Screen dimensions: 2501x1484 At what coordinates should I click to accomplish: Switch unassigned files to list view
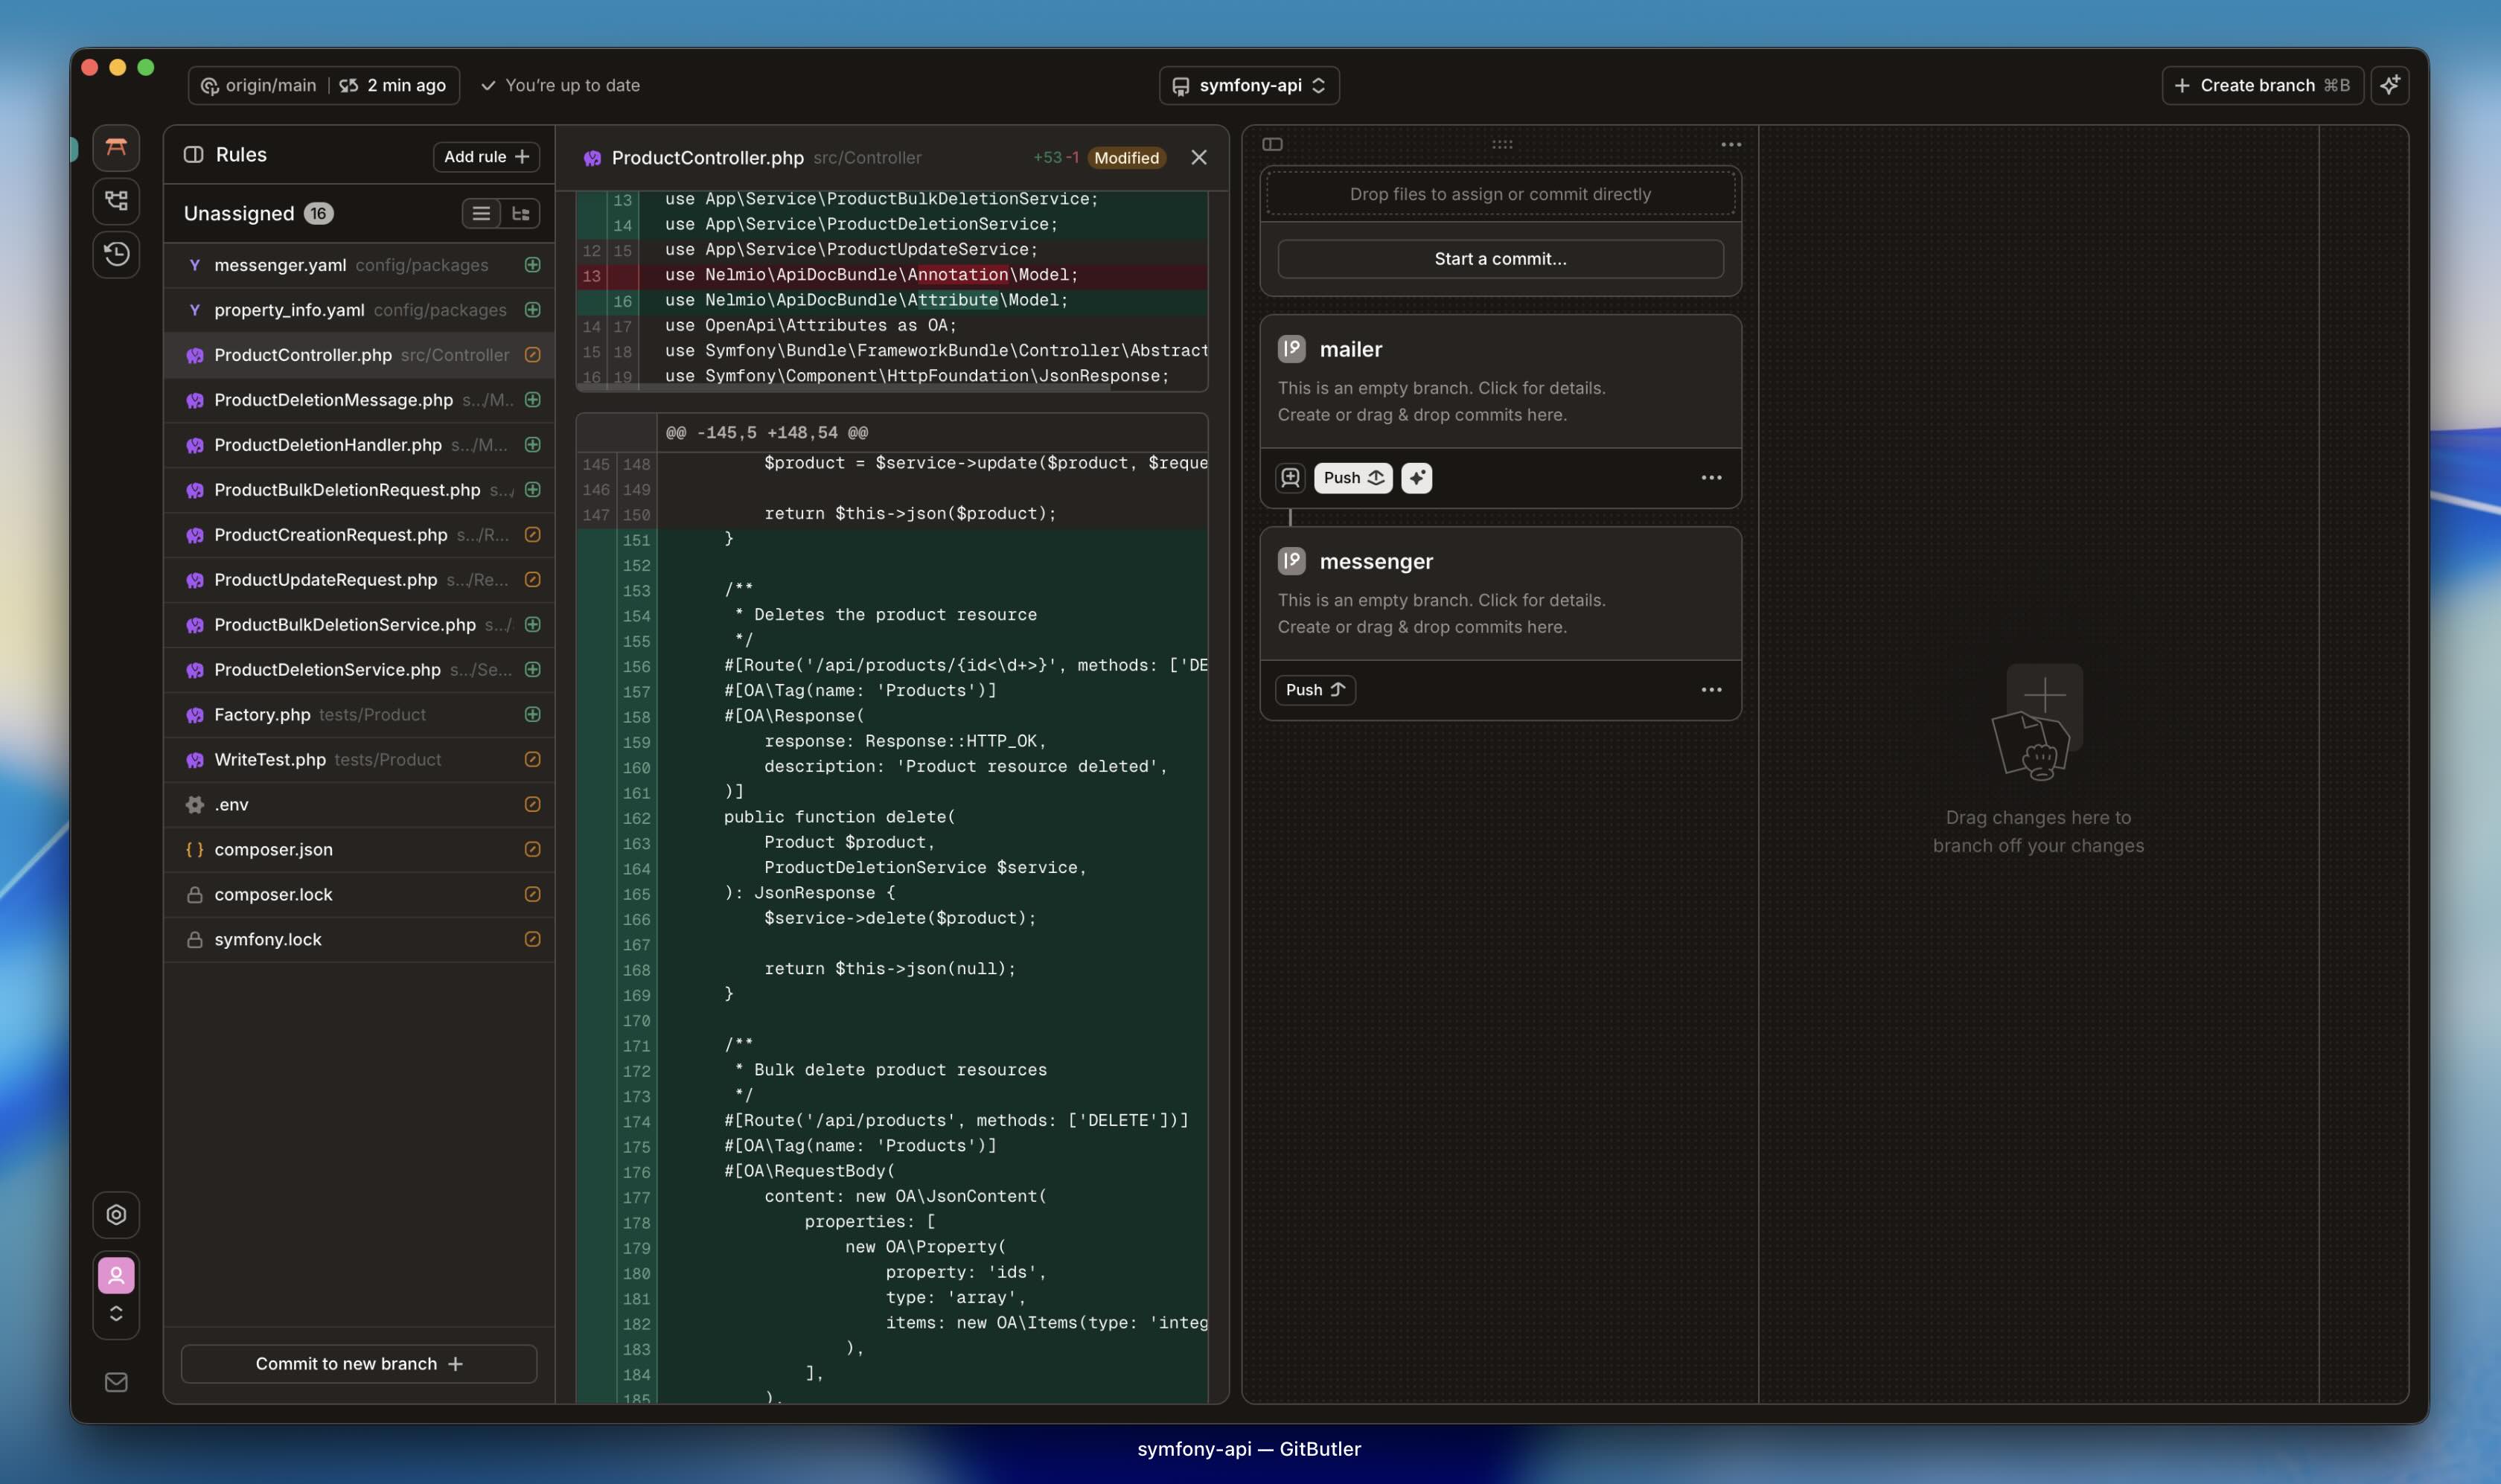click(x=481, y=213)
